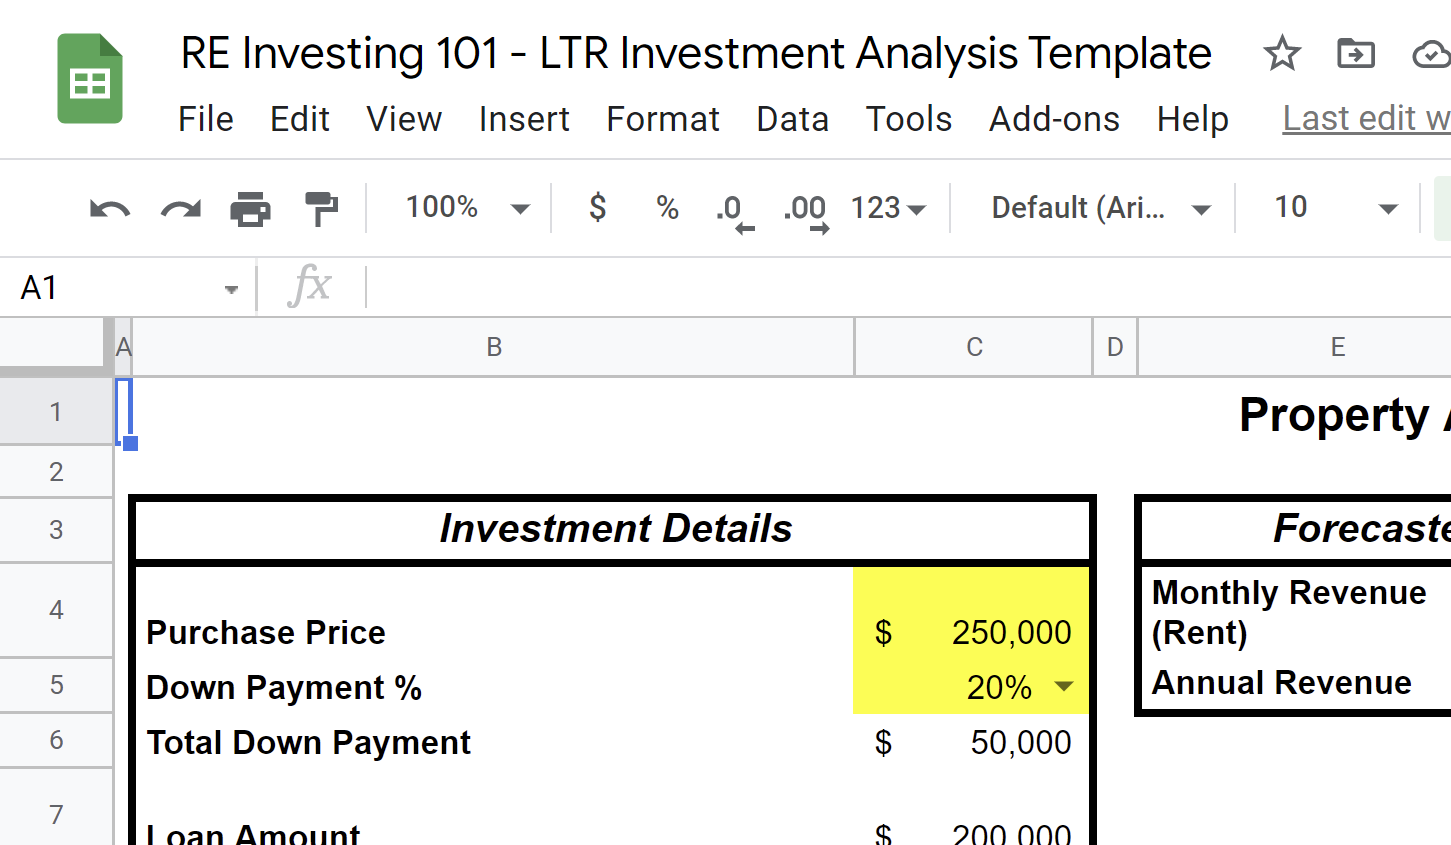The image size is (1451, 845).
Task: Format selection as currency
Action: pos(597,207)
